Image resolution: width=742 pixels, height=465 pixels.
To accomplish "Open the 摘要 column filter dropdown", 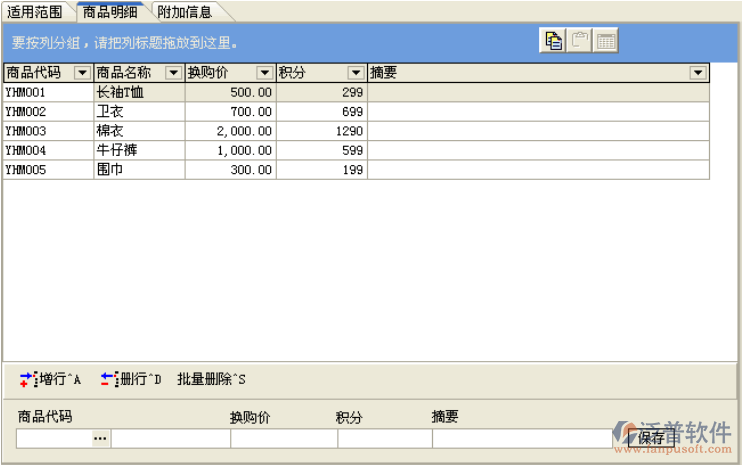I will point(697,73).
